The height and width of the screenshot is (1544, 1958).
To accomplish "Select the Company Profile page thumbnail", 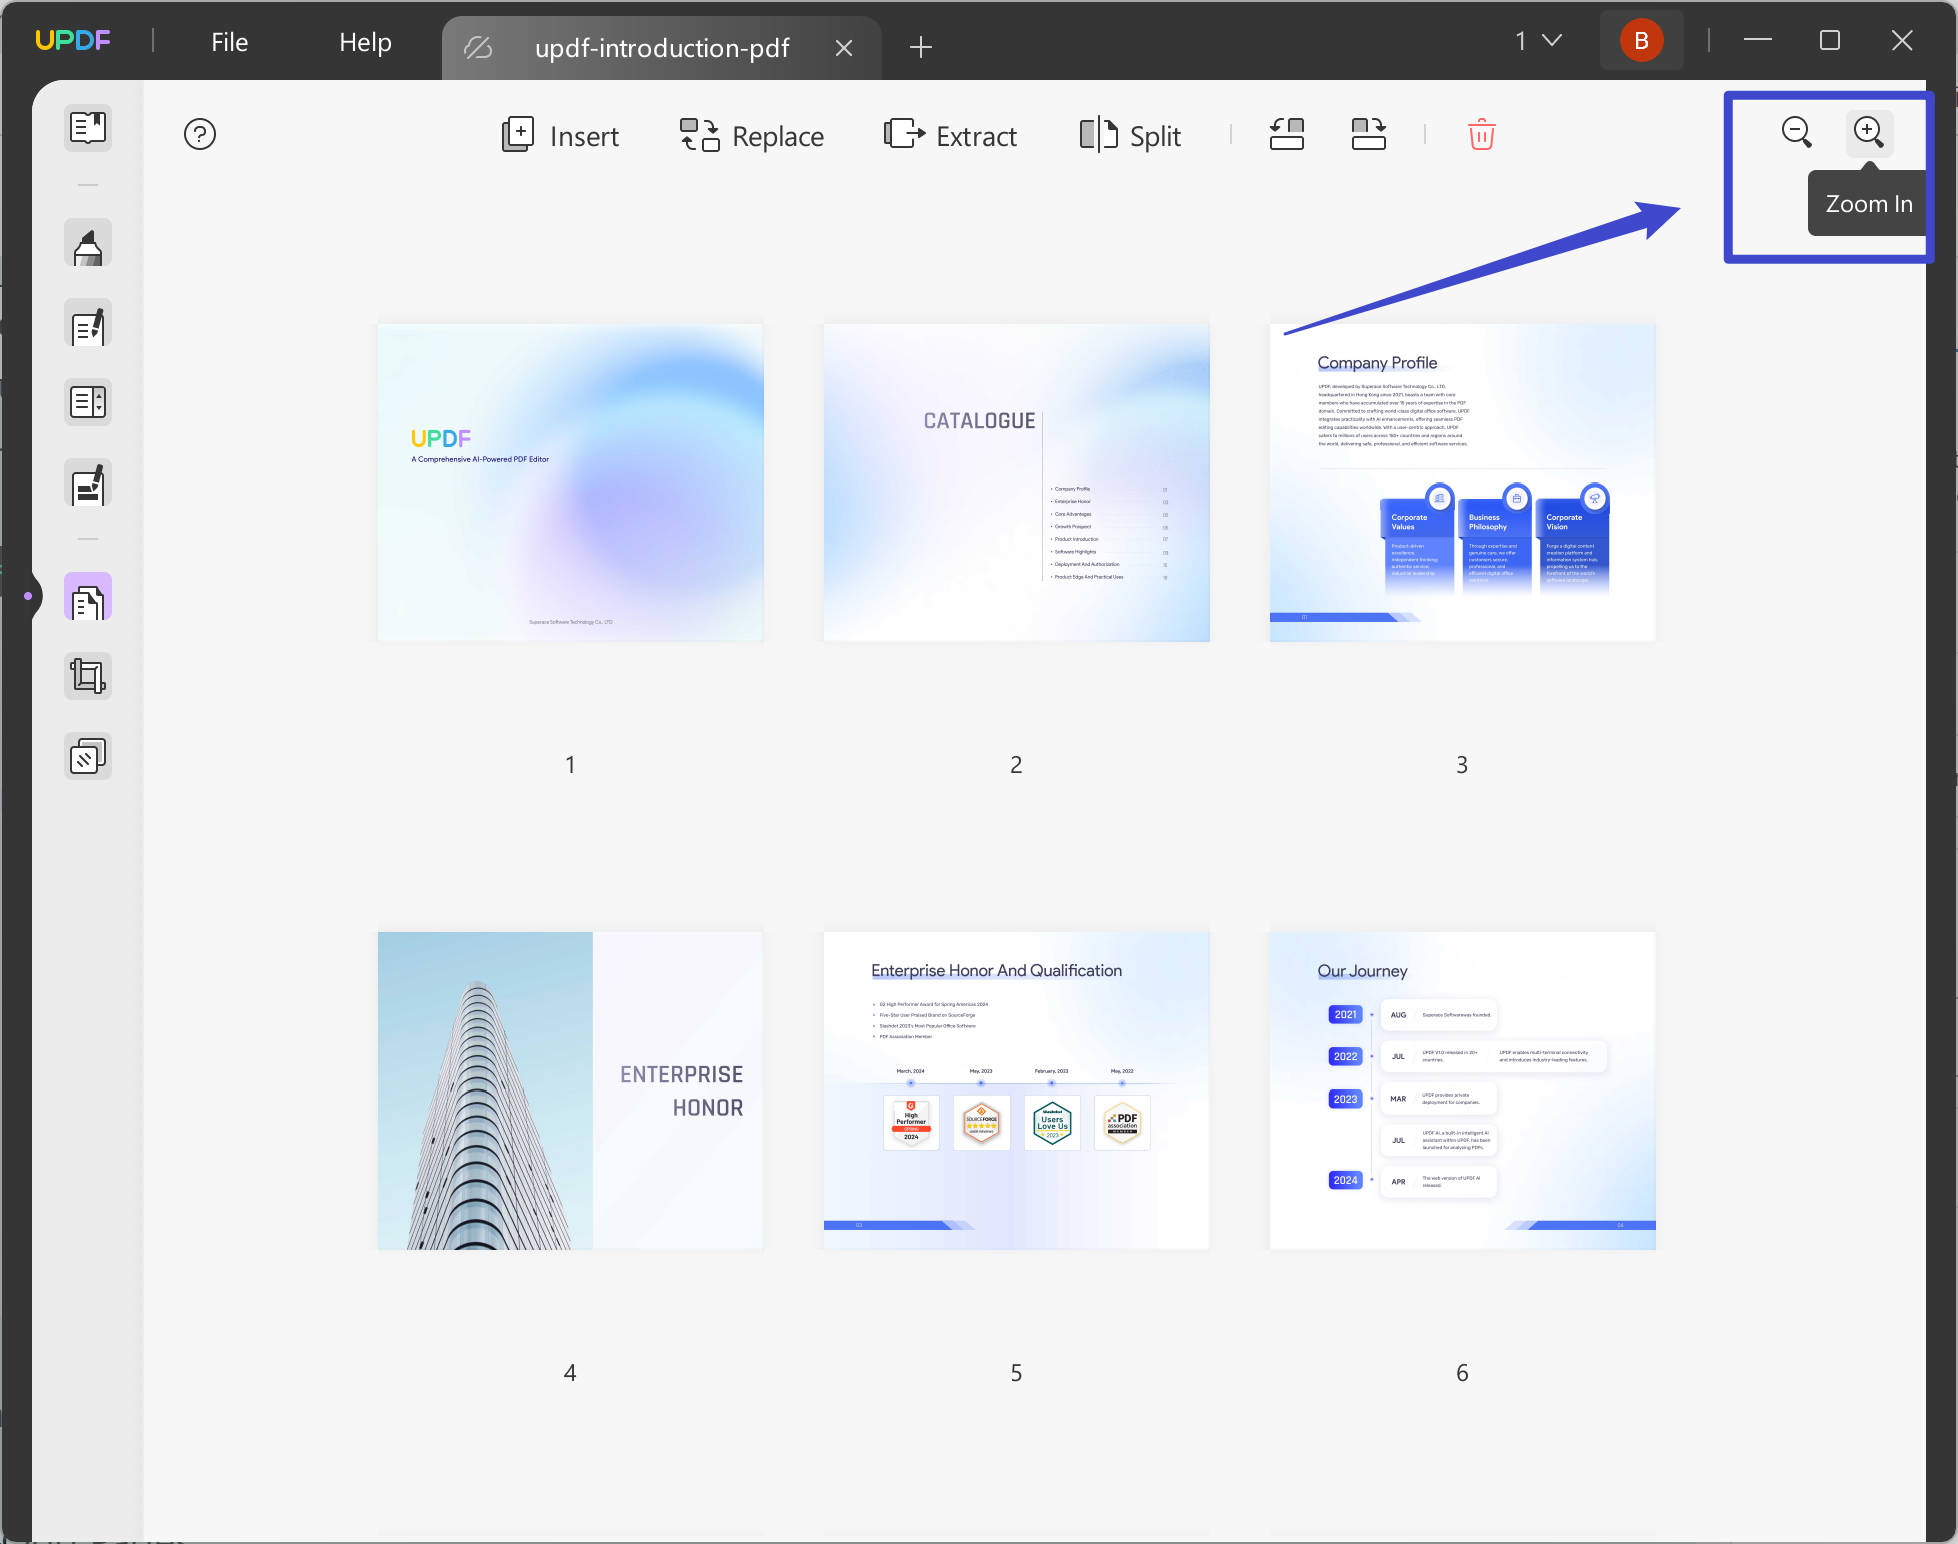I will 1461,481.
